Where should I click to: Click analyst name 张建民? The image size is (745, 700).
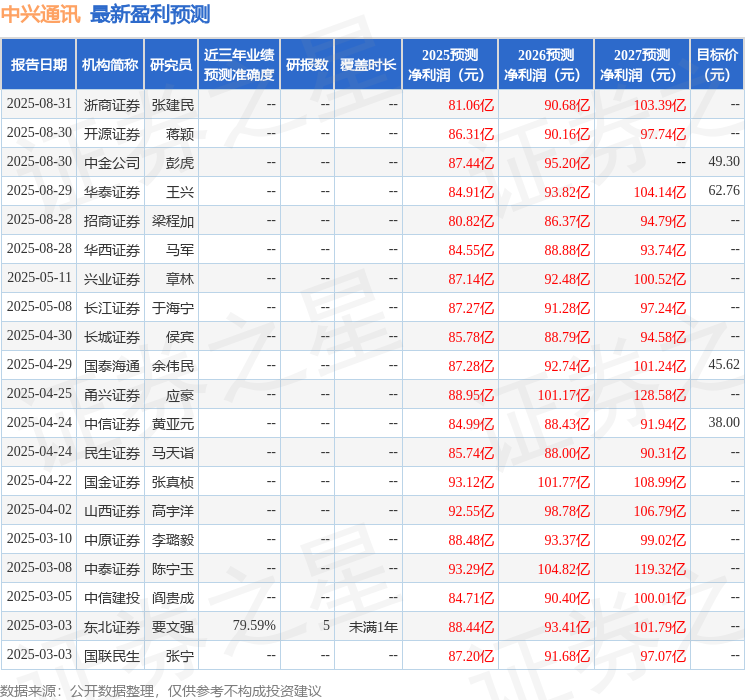173,105
